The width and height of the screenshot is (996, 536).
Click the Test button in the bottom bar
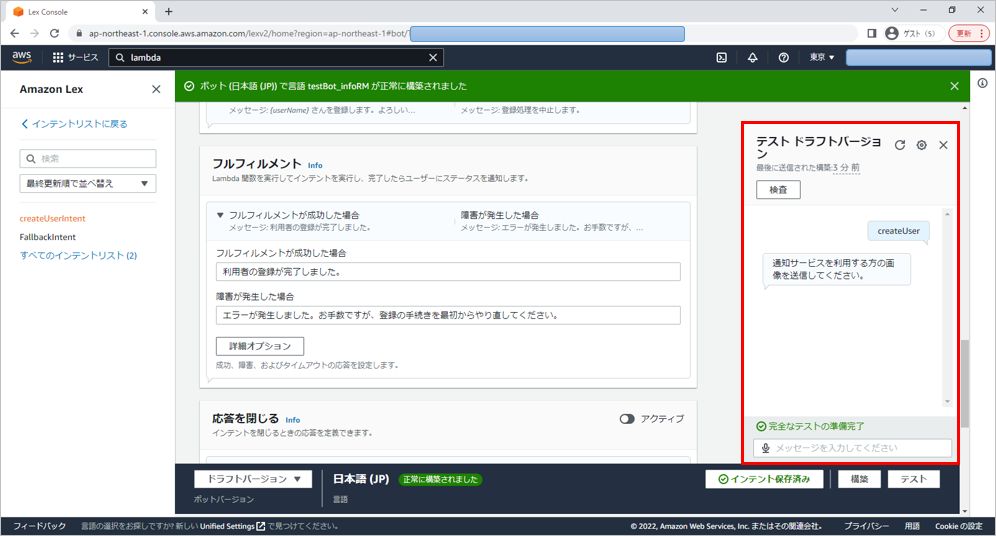pyautogui.click(x=913, y=479)
